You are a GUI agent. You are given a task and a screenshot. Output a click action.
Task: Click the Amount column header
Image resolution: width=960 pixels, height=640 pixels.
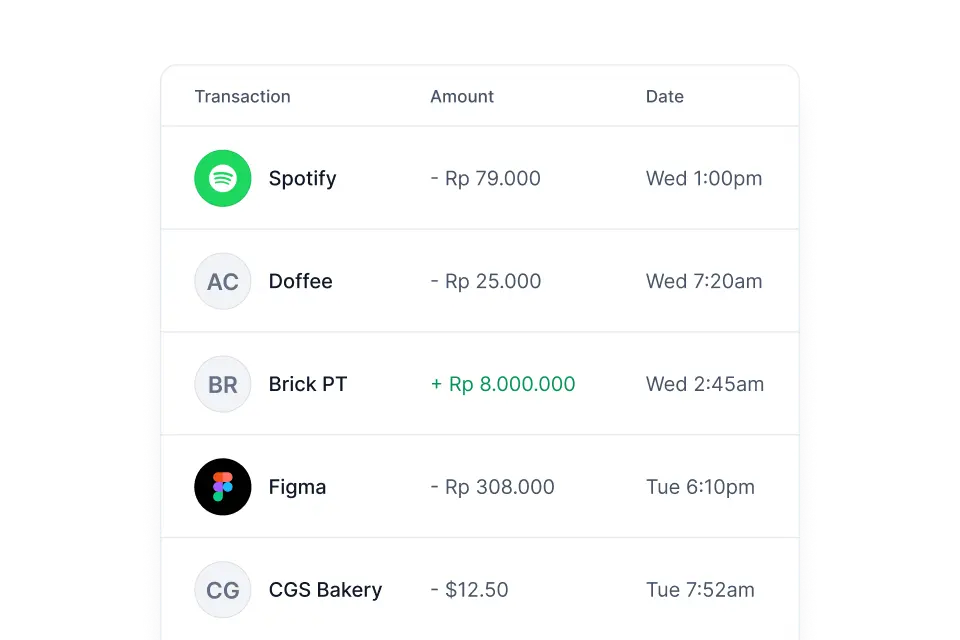(461, 96)
